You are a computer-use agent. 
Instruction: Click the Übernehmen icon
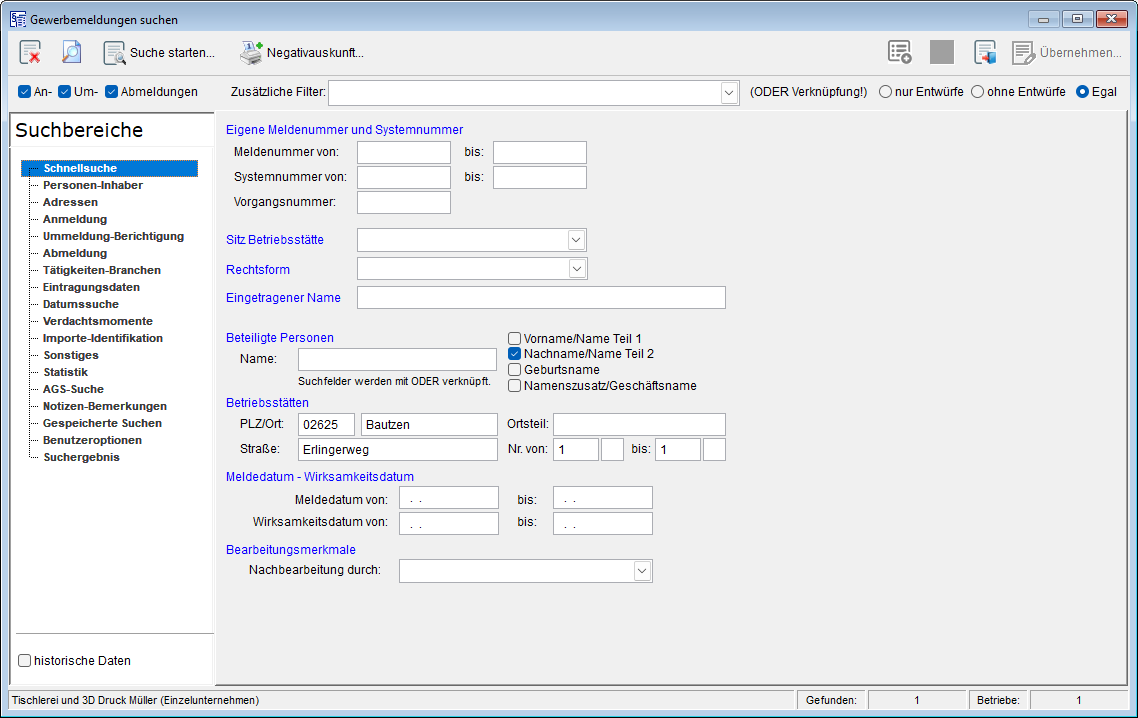[x=1023, y=52]
